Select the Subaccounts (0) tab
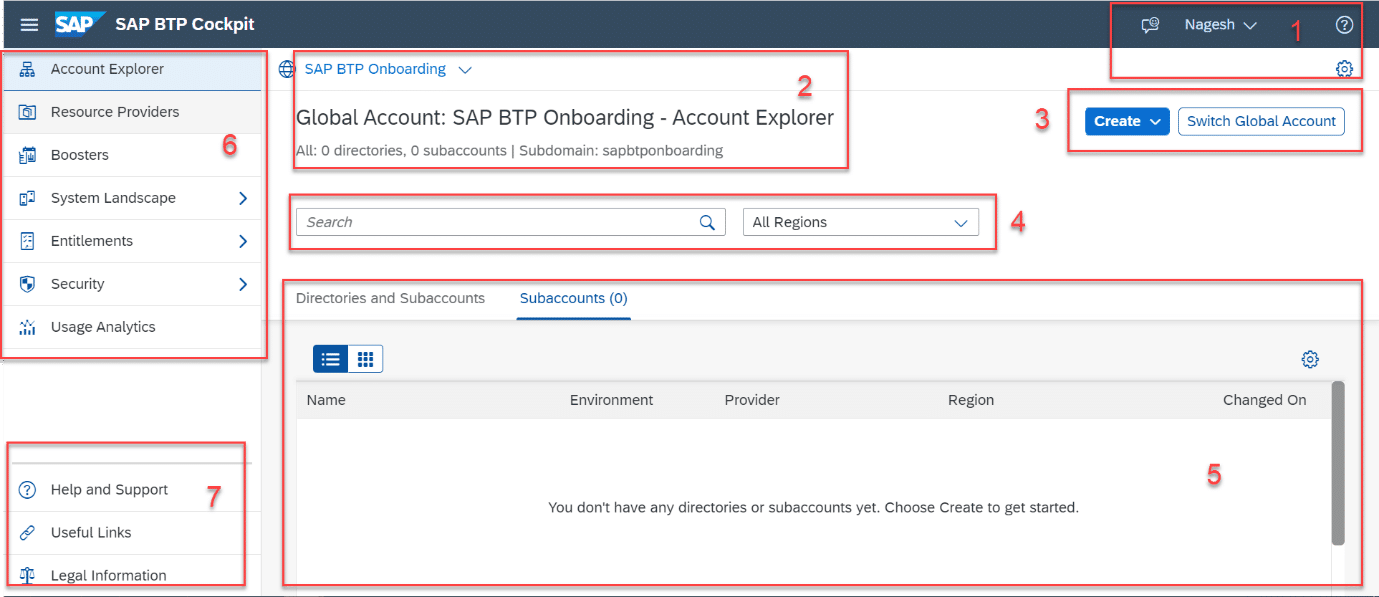Viewport: 1379px width, 597px height. click(x=573, y=297)
